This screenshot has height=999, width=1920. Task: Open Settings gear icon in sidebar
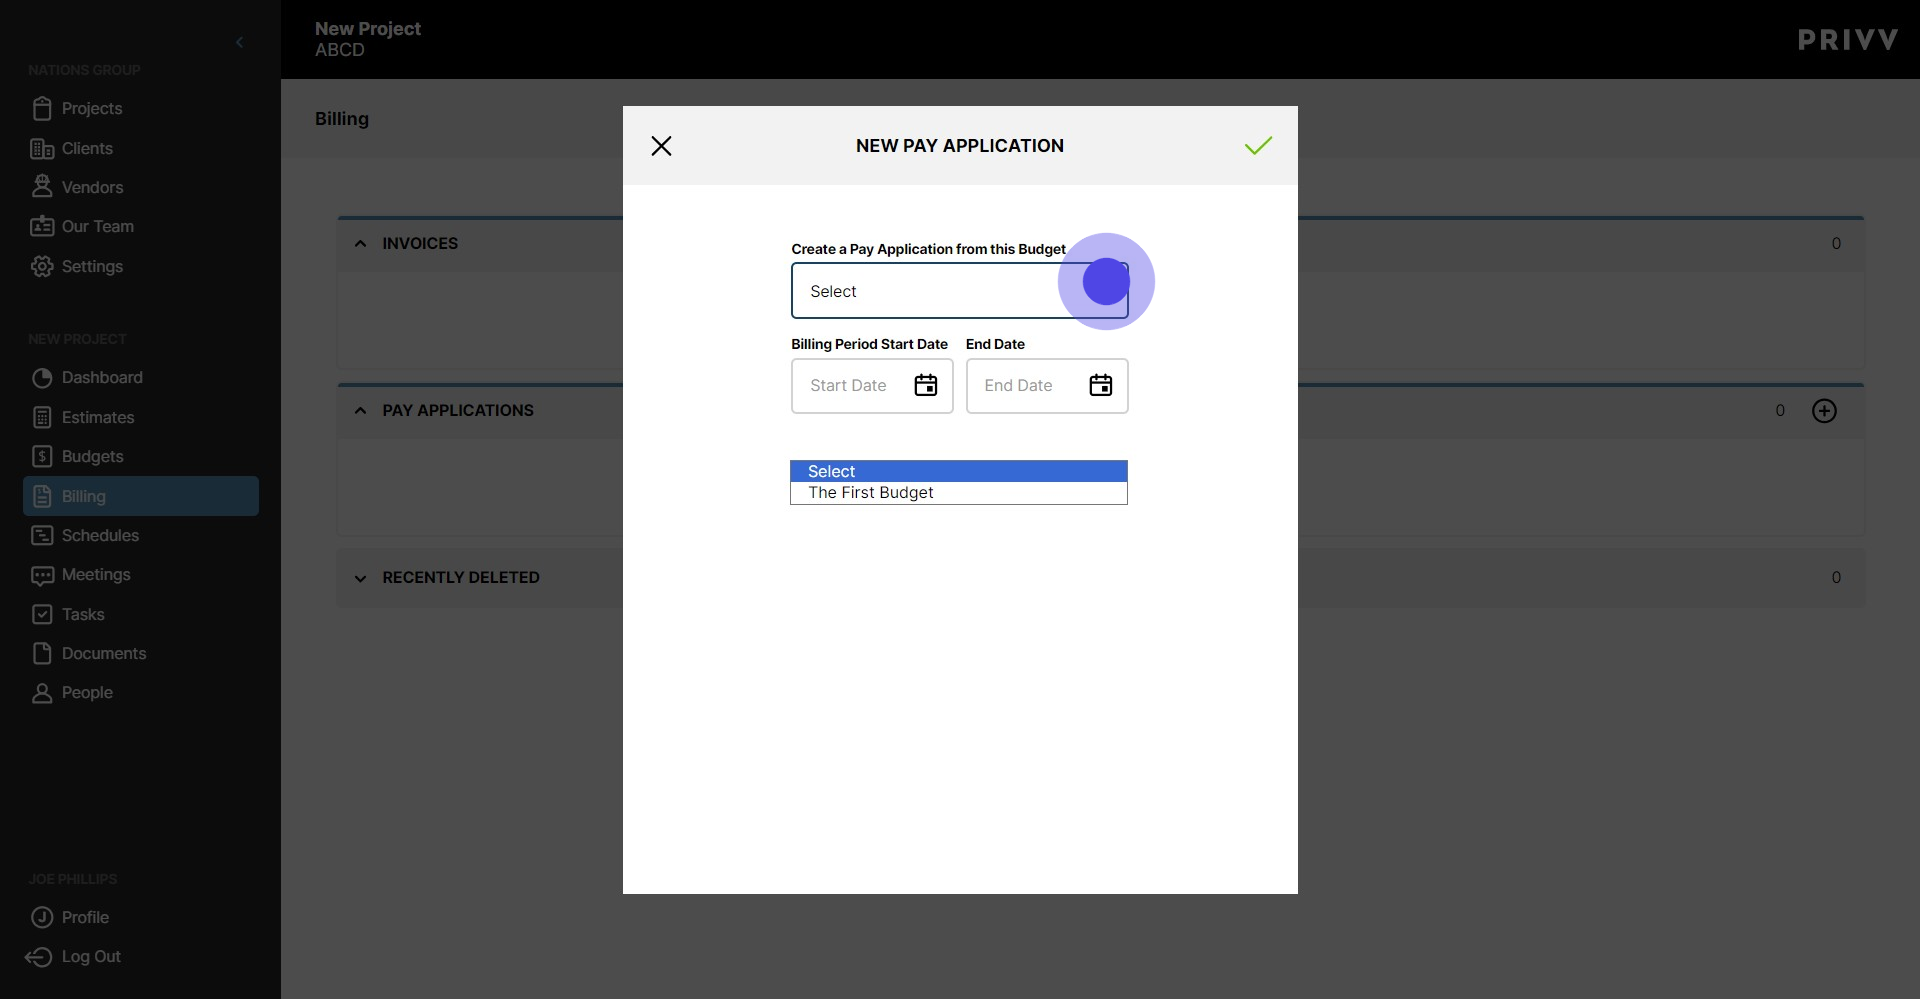[42, 266]
